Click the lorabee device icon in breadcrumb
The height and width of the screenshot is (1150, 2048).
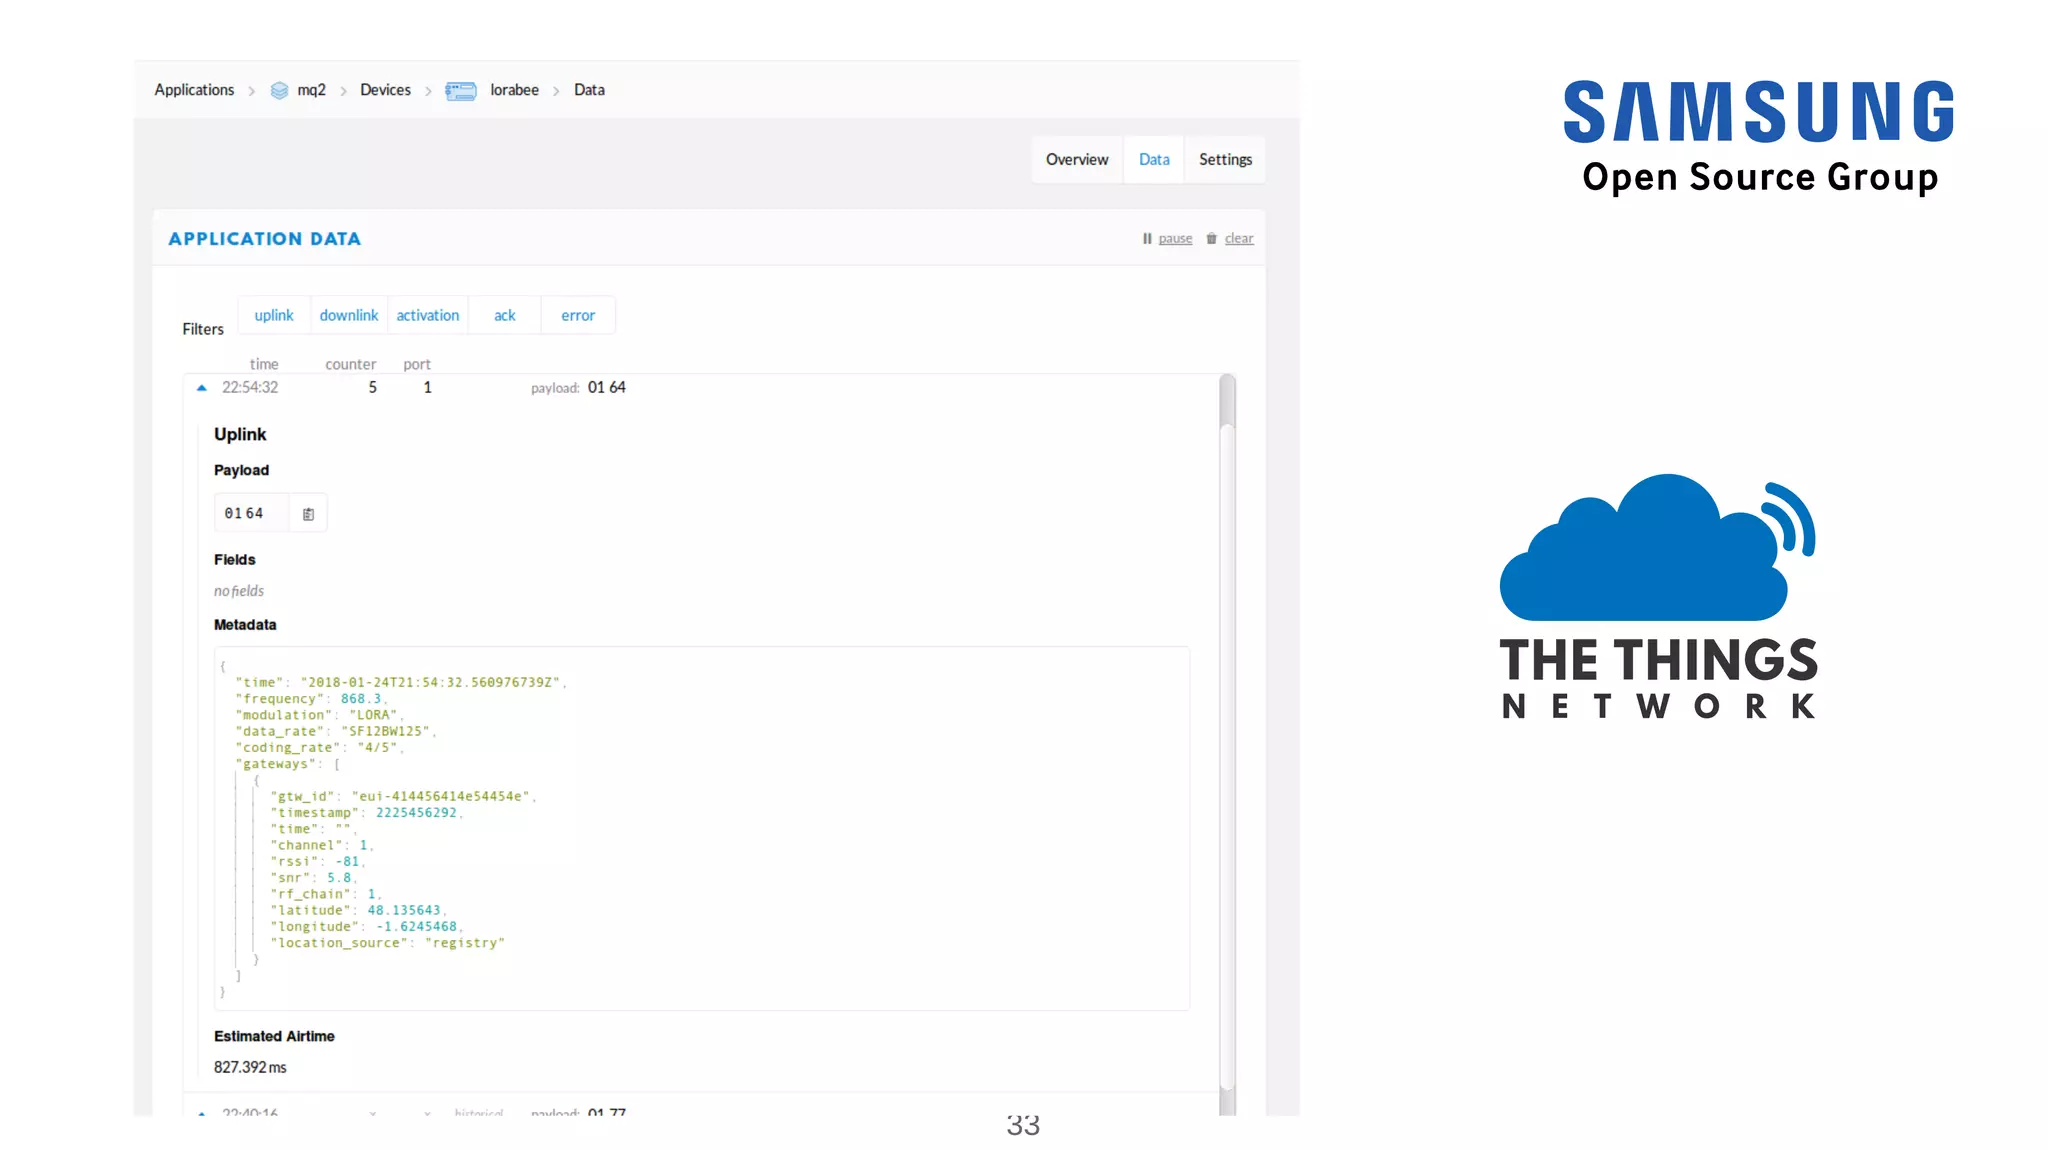(460, 91)
